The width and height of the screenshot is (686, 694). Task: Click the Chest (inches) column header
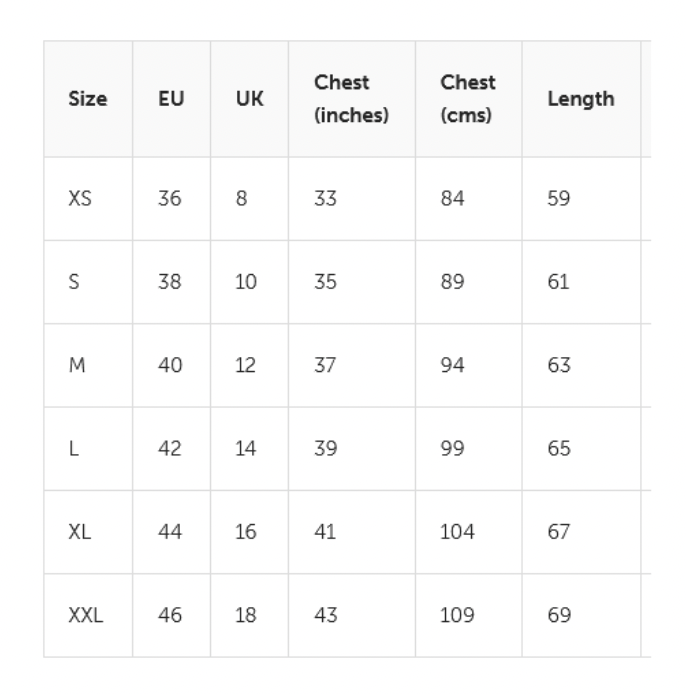pos(352,99)
